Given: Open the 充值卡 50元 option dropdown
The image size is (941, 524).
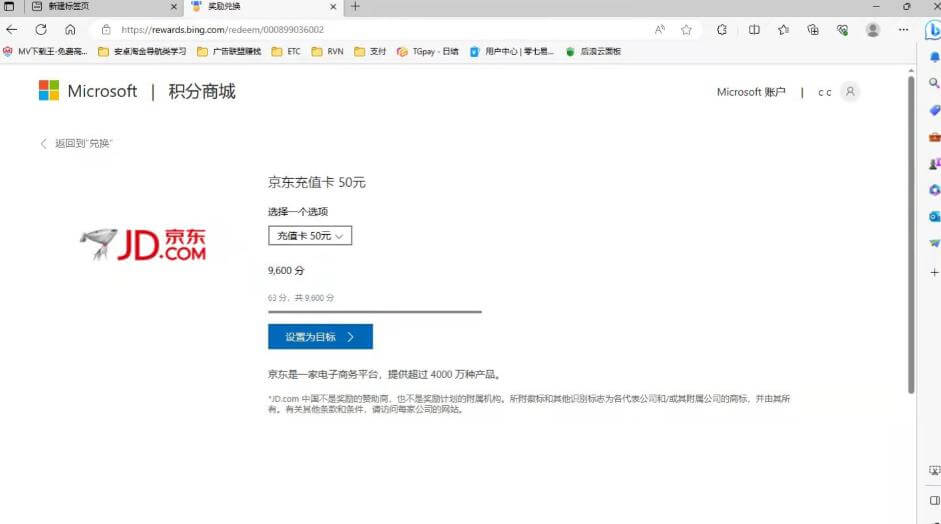Looking at the screenshot, I should click(310, 236).
